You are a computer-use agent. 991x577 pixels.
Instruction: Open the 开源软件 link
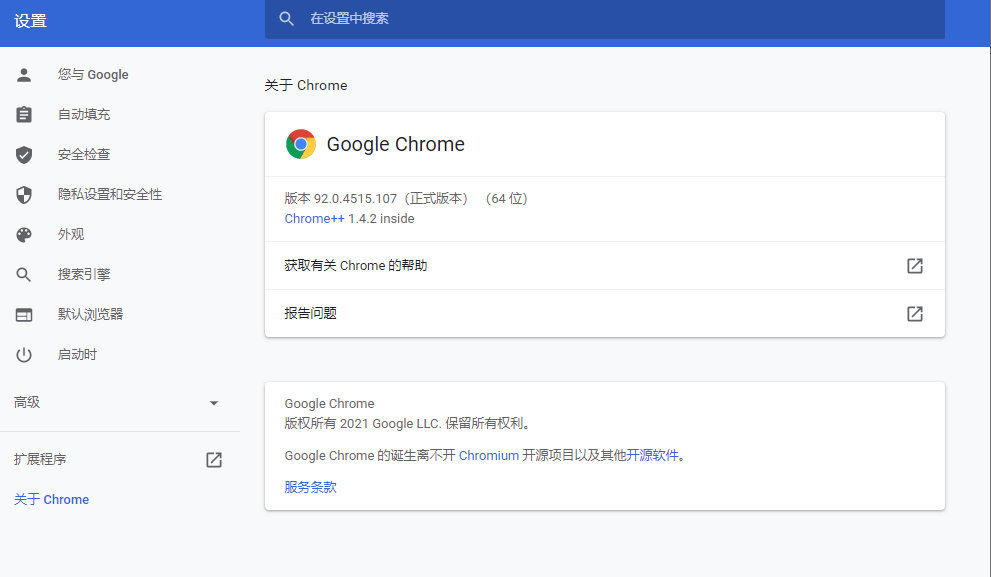(652, 456)
